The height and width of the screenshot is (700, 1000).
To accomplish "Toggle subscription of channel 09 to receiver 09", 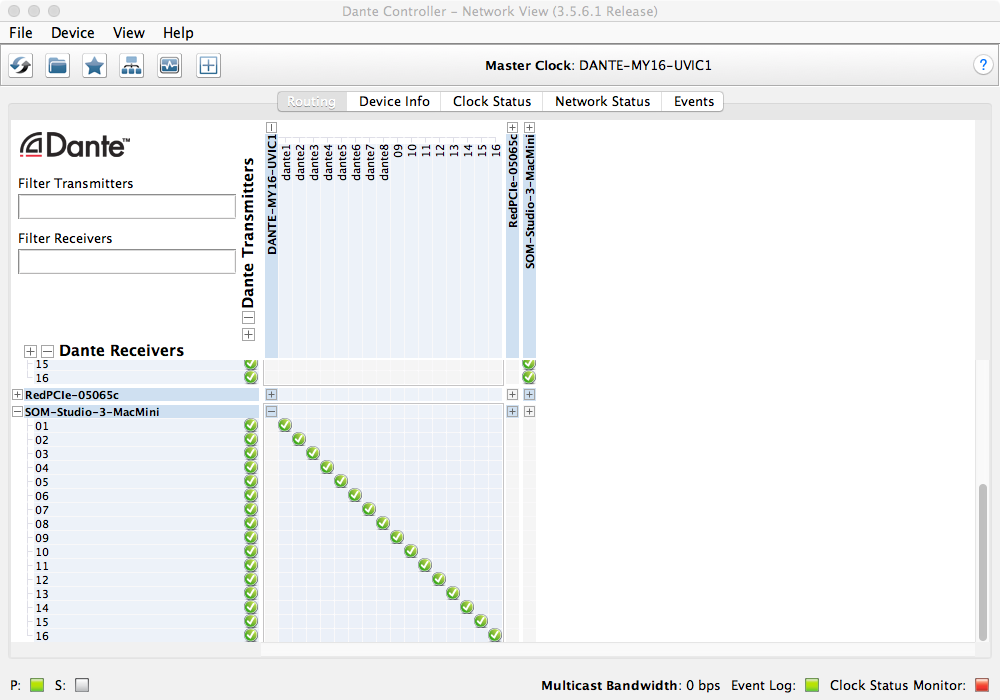I will coord(397,537).
